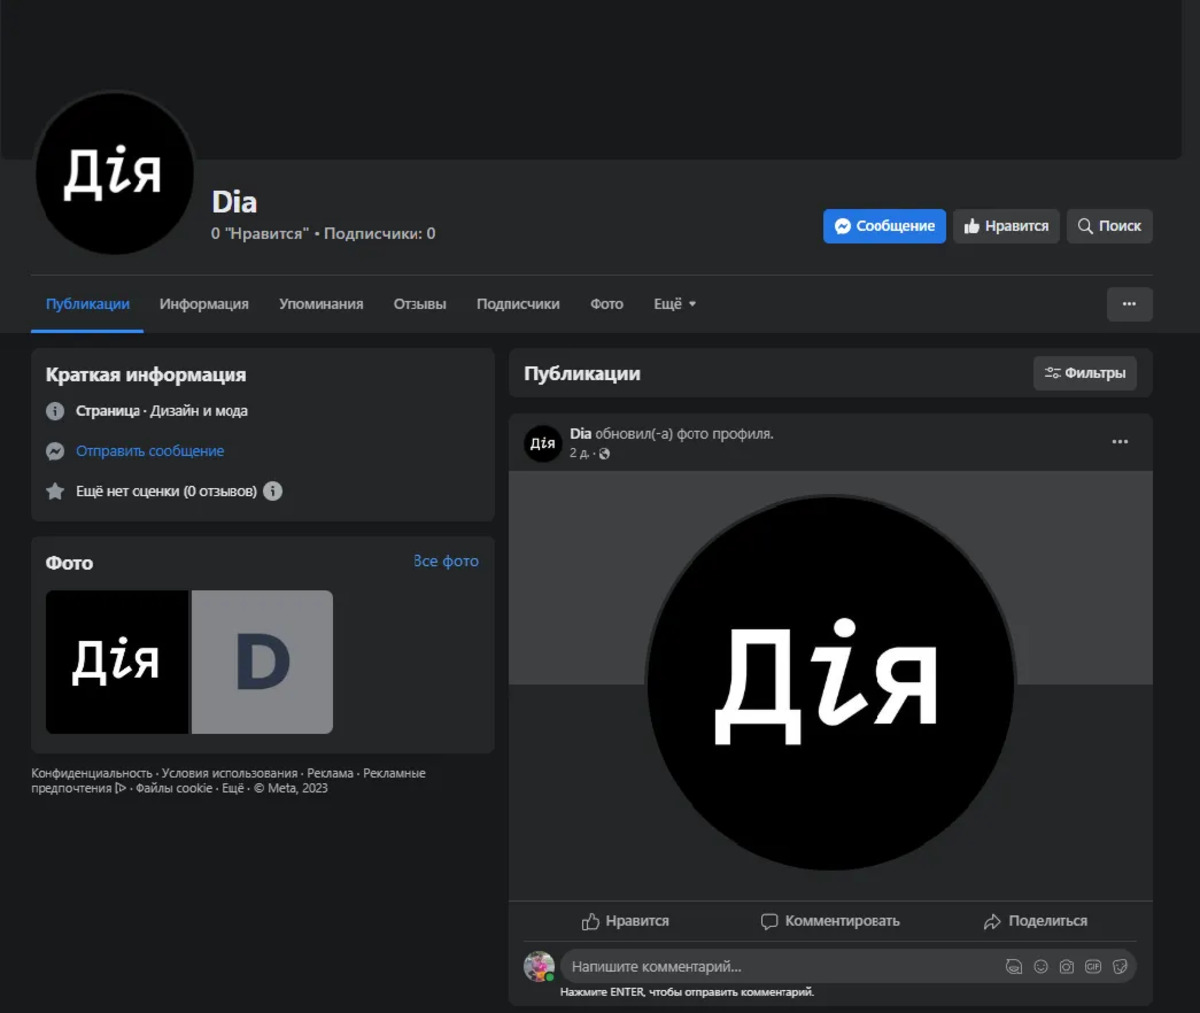Open the sticker picker in comment box
The image size is (1200, 1013).
pyautogui.click(x=1120, y=967)
